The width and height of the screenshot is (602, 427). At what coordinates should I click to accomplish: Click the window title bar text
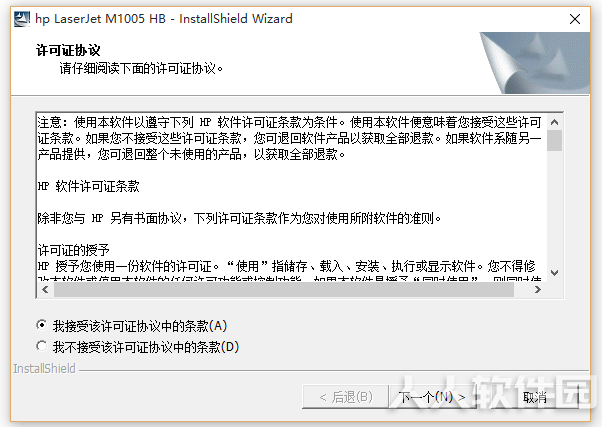click(164, 19)
